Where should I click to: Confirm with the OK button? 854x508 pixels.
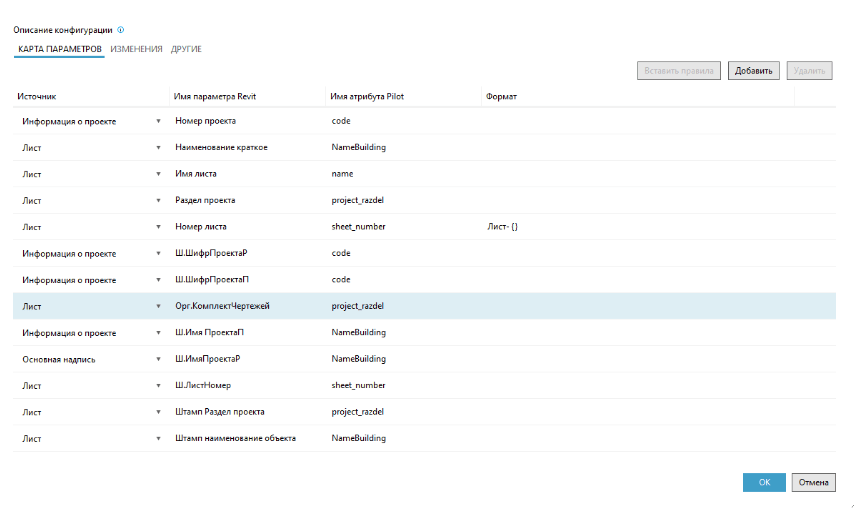click(x=764, y=482)
